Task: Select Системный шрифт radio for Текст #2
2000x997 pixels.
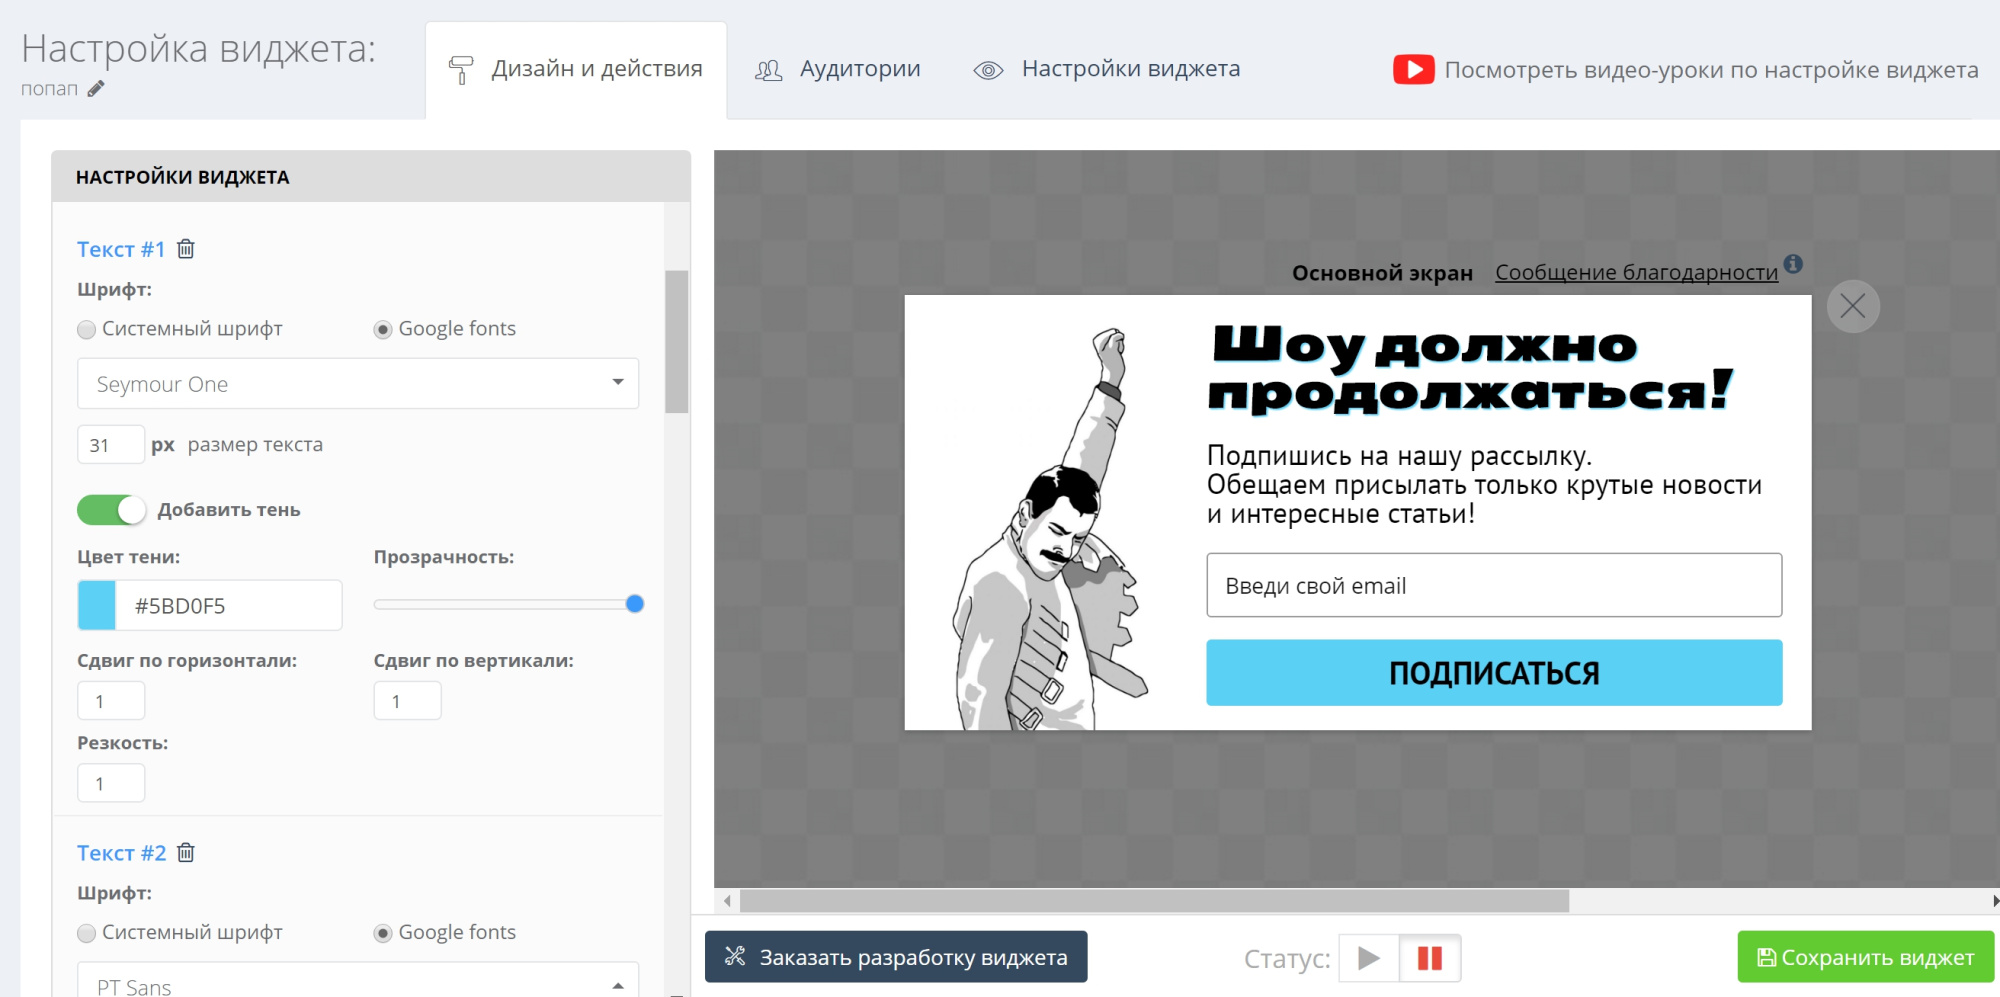Action: [86, 932]
